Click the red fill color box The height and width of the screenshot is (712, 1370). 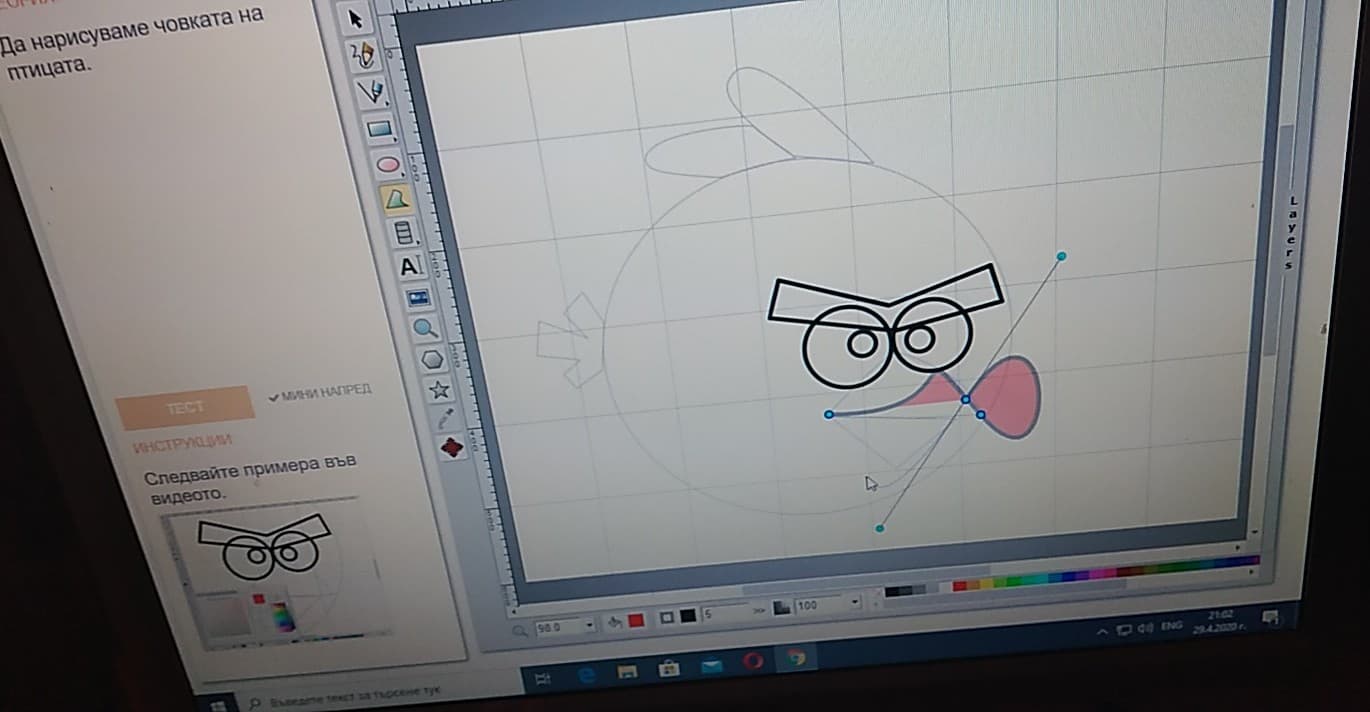pos(636,621)
